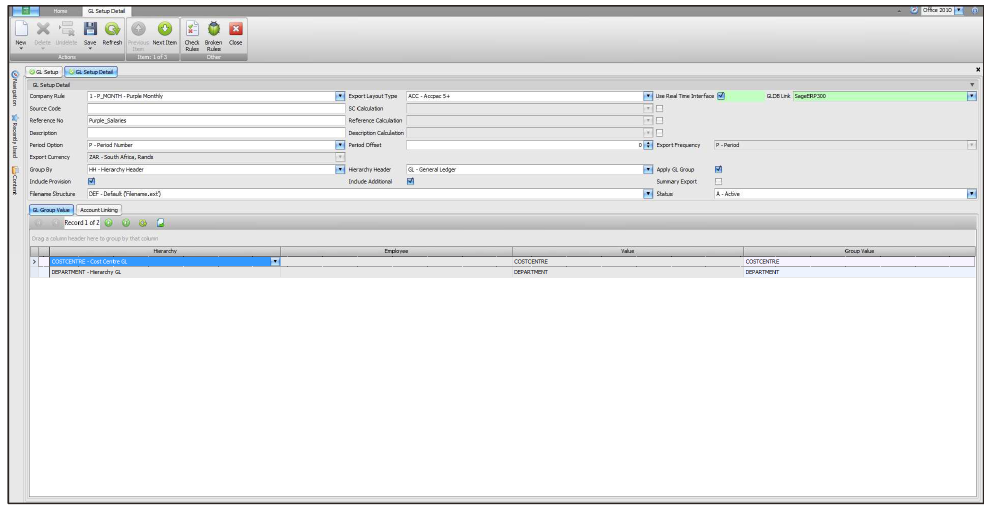984x507 pixels.
Task: Click the New document icon
Action: coord(21,28)
